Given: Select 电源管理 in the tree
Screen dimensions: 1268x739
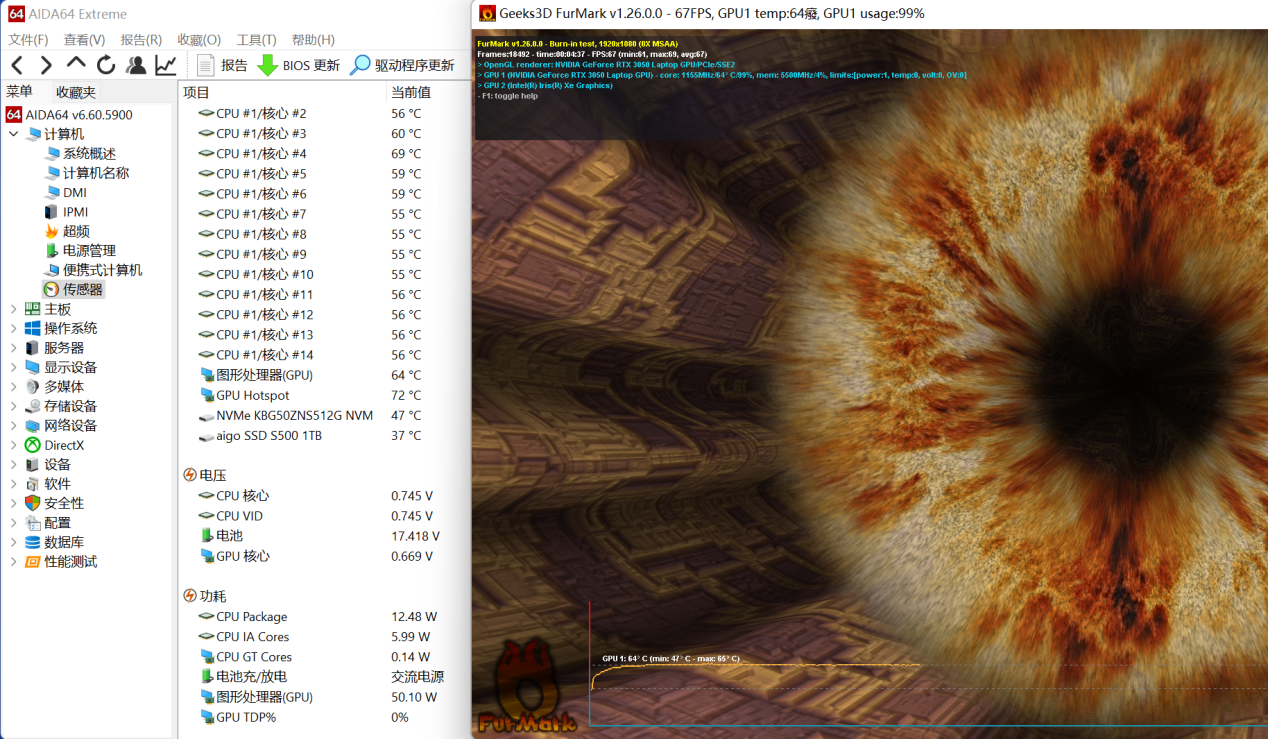Looking at the screenshot, I should click(80, 251).
